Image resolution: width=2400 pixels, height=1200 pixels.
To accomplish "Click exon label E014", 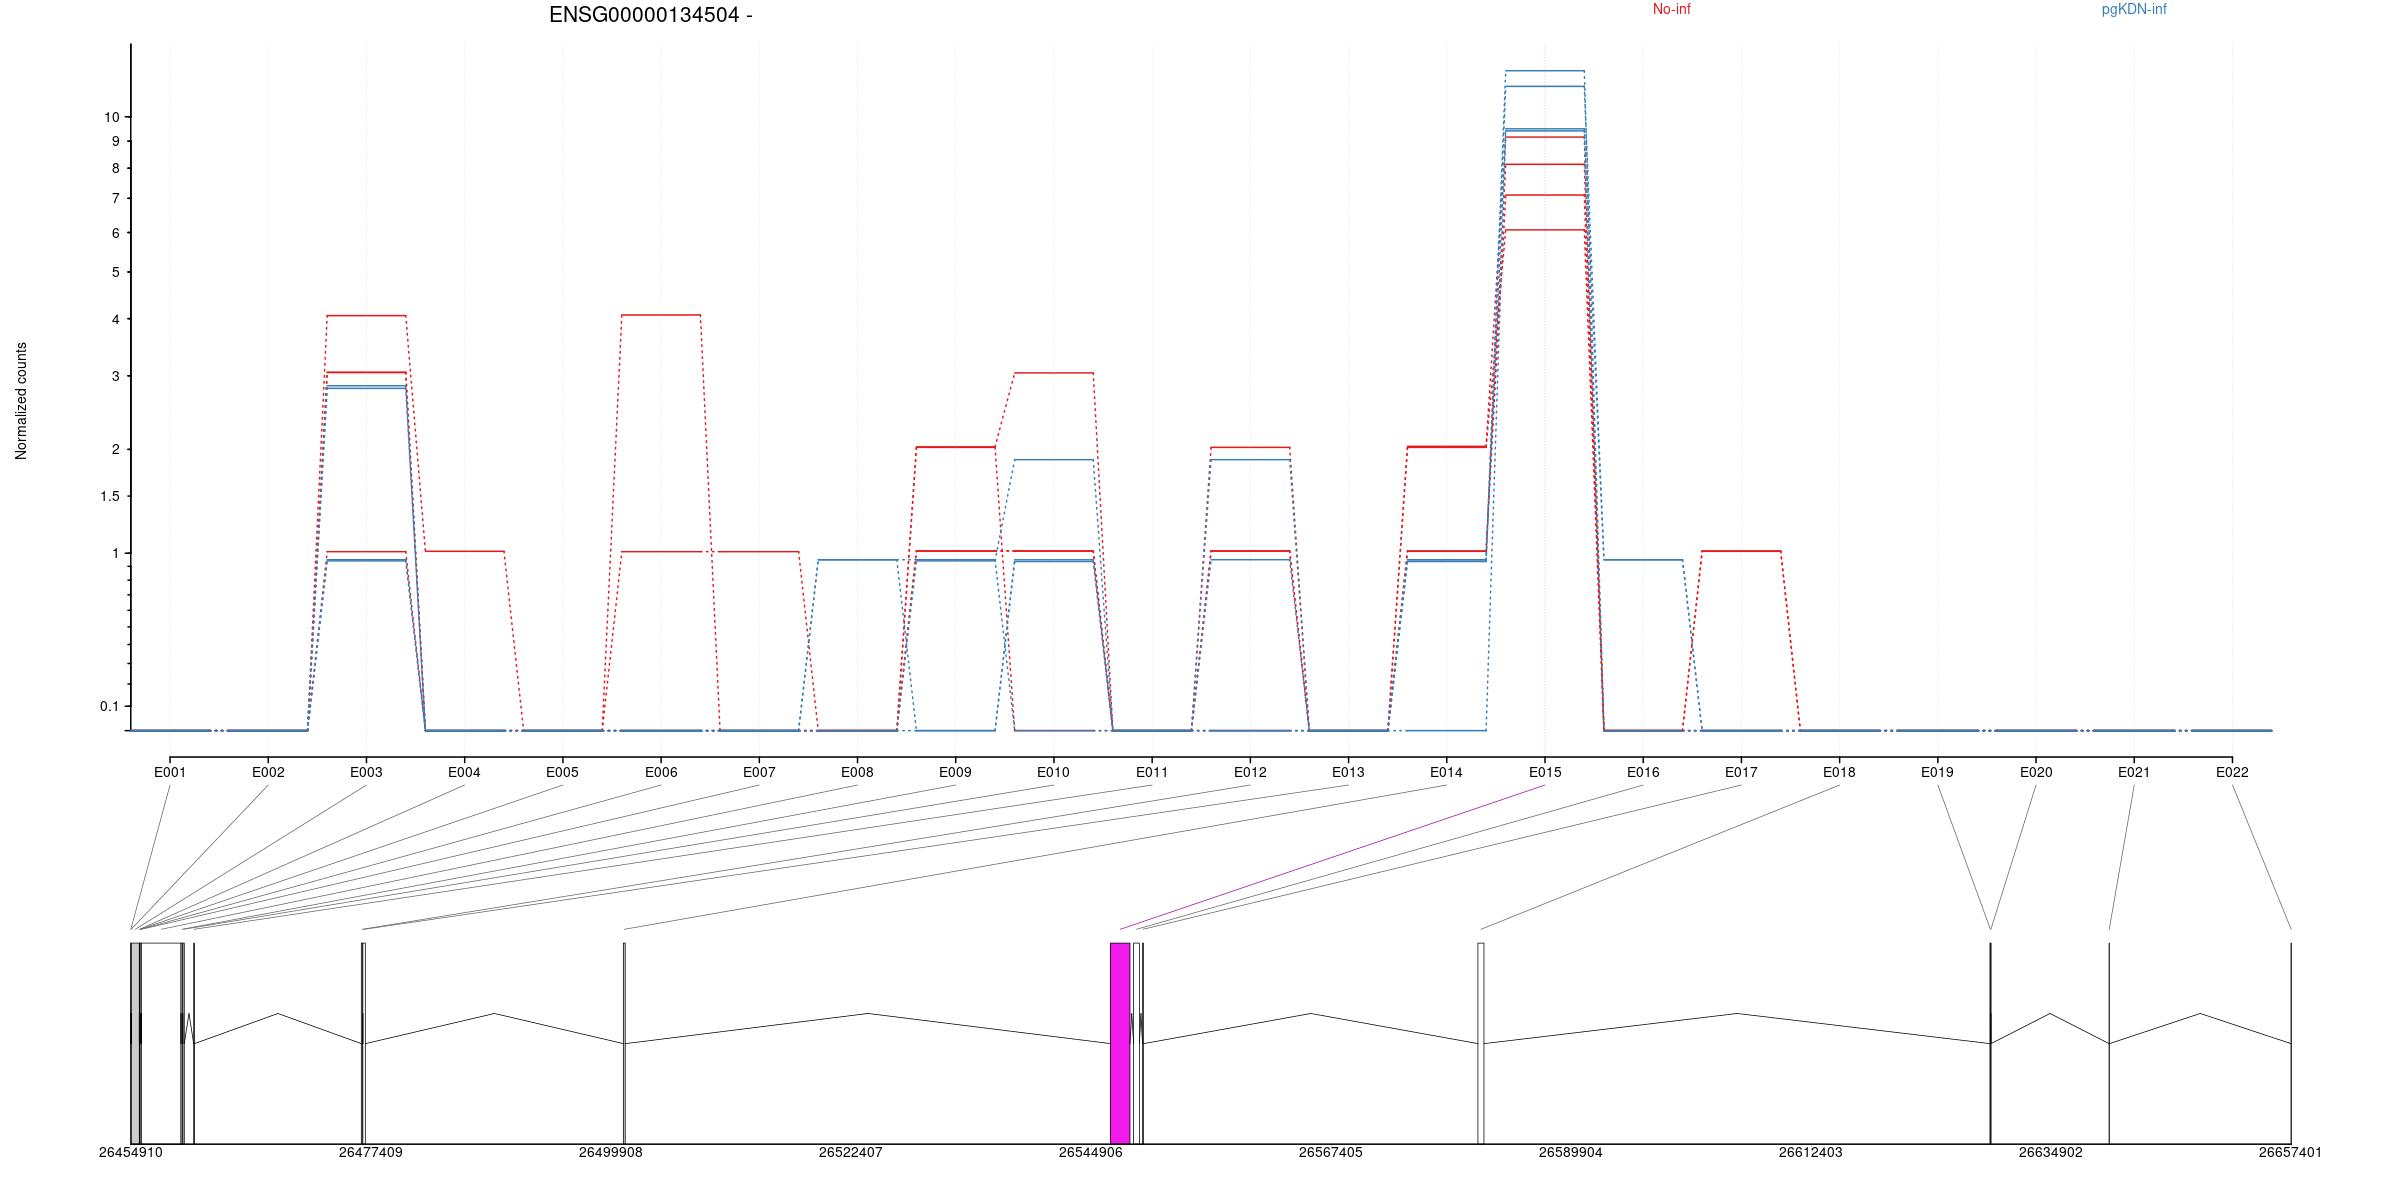I will point(1446,772).
